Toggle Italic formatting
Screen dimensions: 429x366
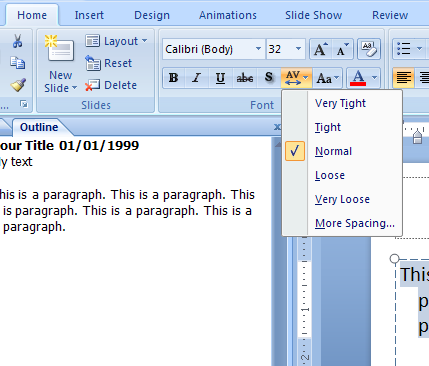197,78
